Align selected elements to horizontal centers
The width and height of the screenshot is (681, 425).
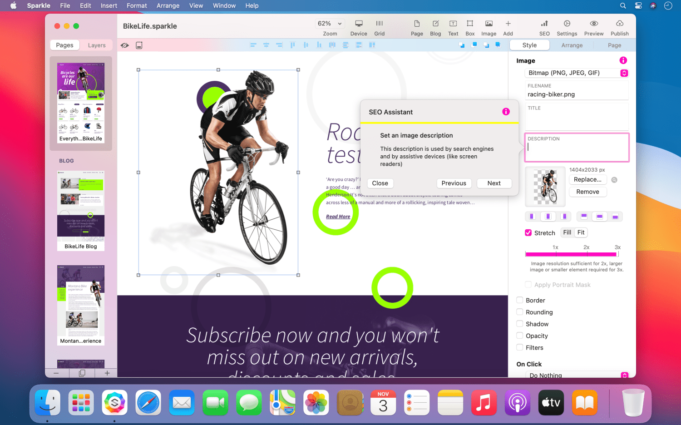[266, 45]
